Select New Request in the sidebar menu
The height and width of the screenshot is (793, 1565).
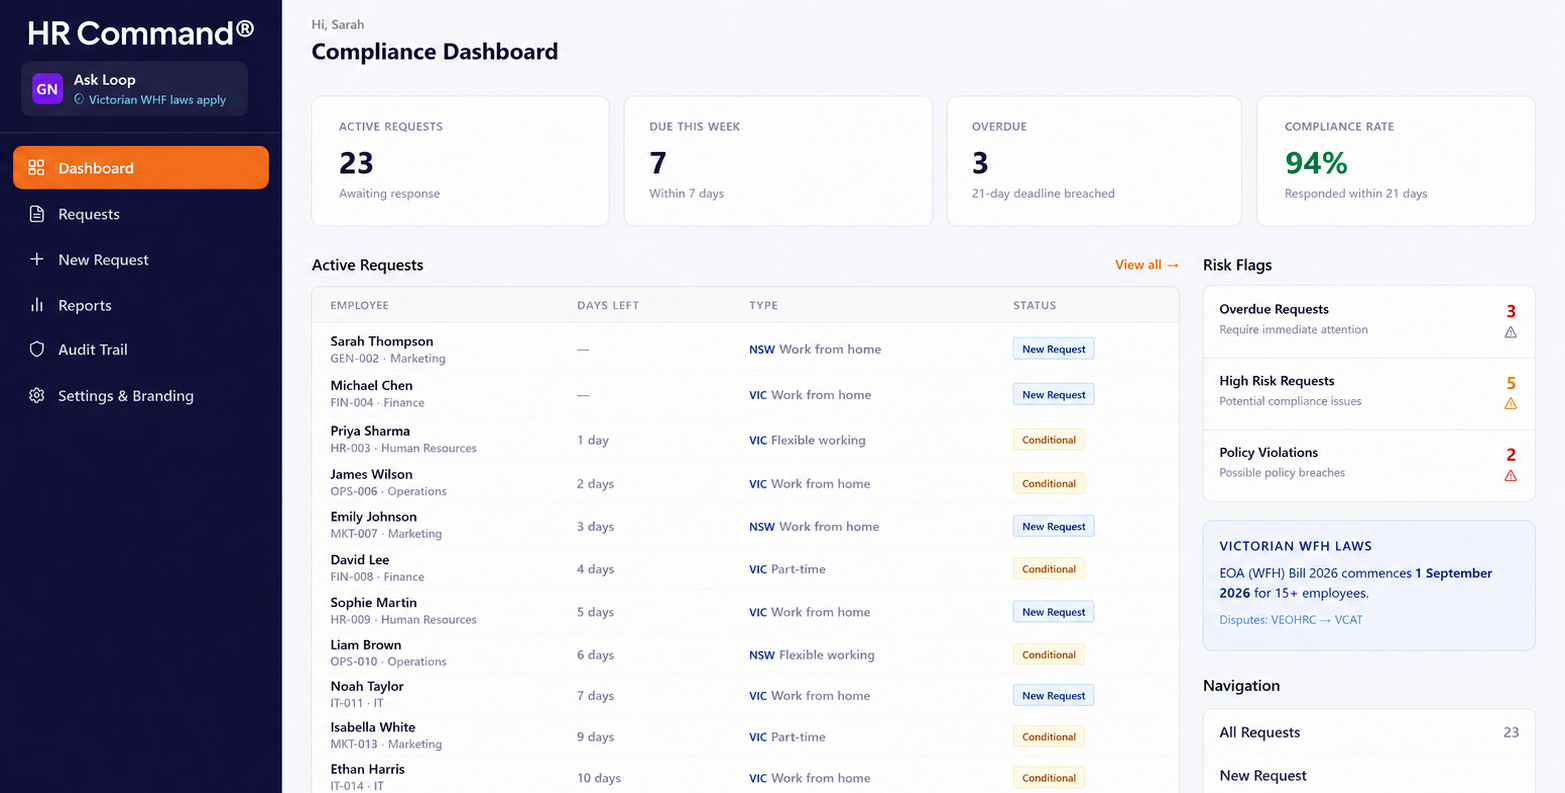click(x=141, y=259)
